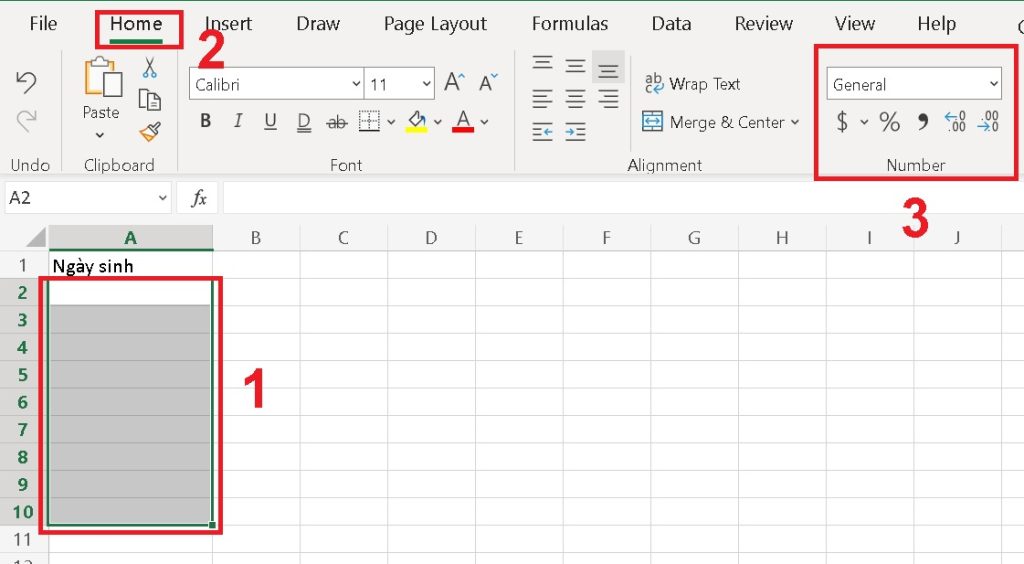Toggle Strikethrough formatting
The image size is (1024, 564).
click(337, 121)
